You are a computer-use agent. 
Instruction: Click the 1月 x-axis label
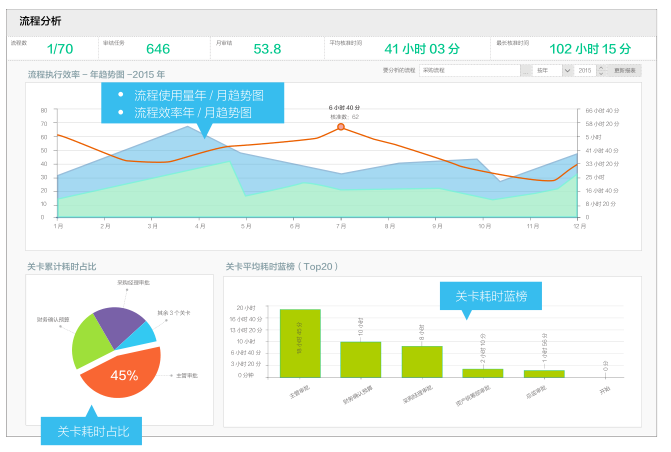coord(58,226)
